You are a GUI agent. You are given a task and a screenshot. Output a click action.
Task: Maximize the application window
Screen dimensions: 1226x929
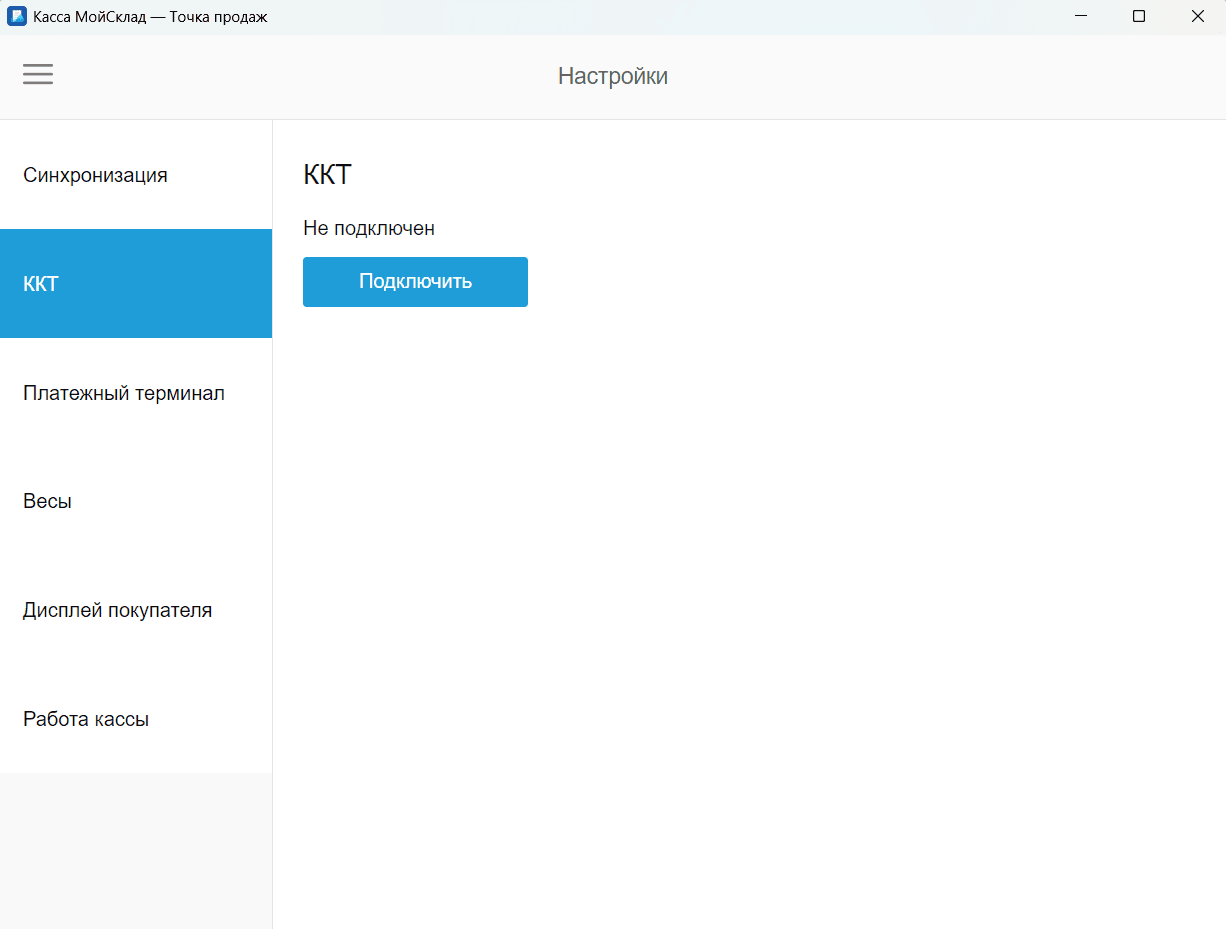1139,17
